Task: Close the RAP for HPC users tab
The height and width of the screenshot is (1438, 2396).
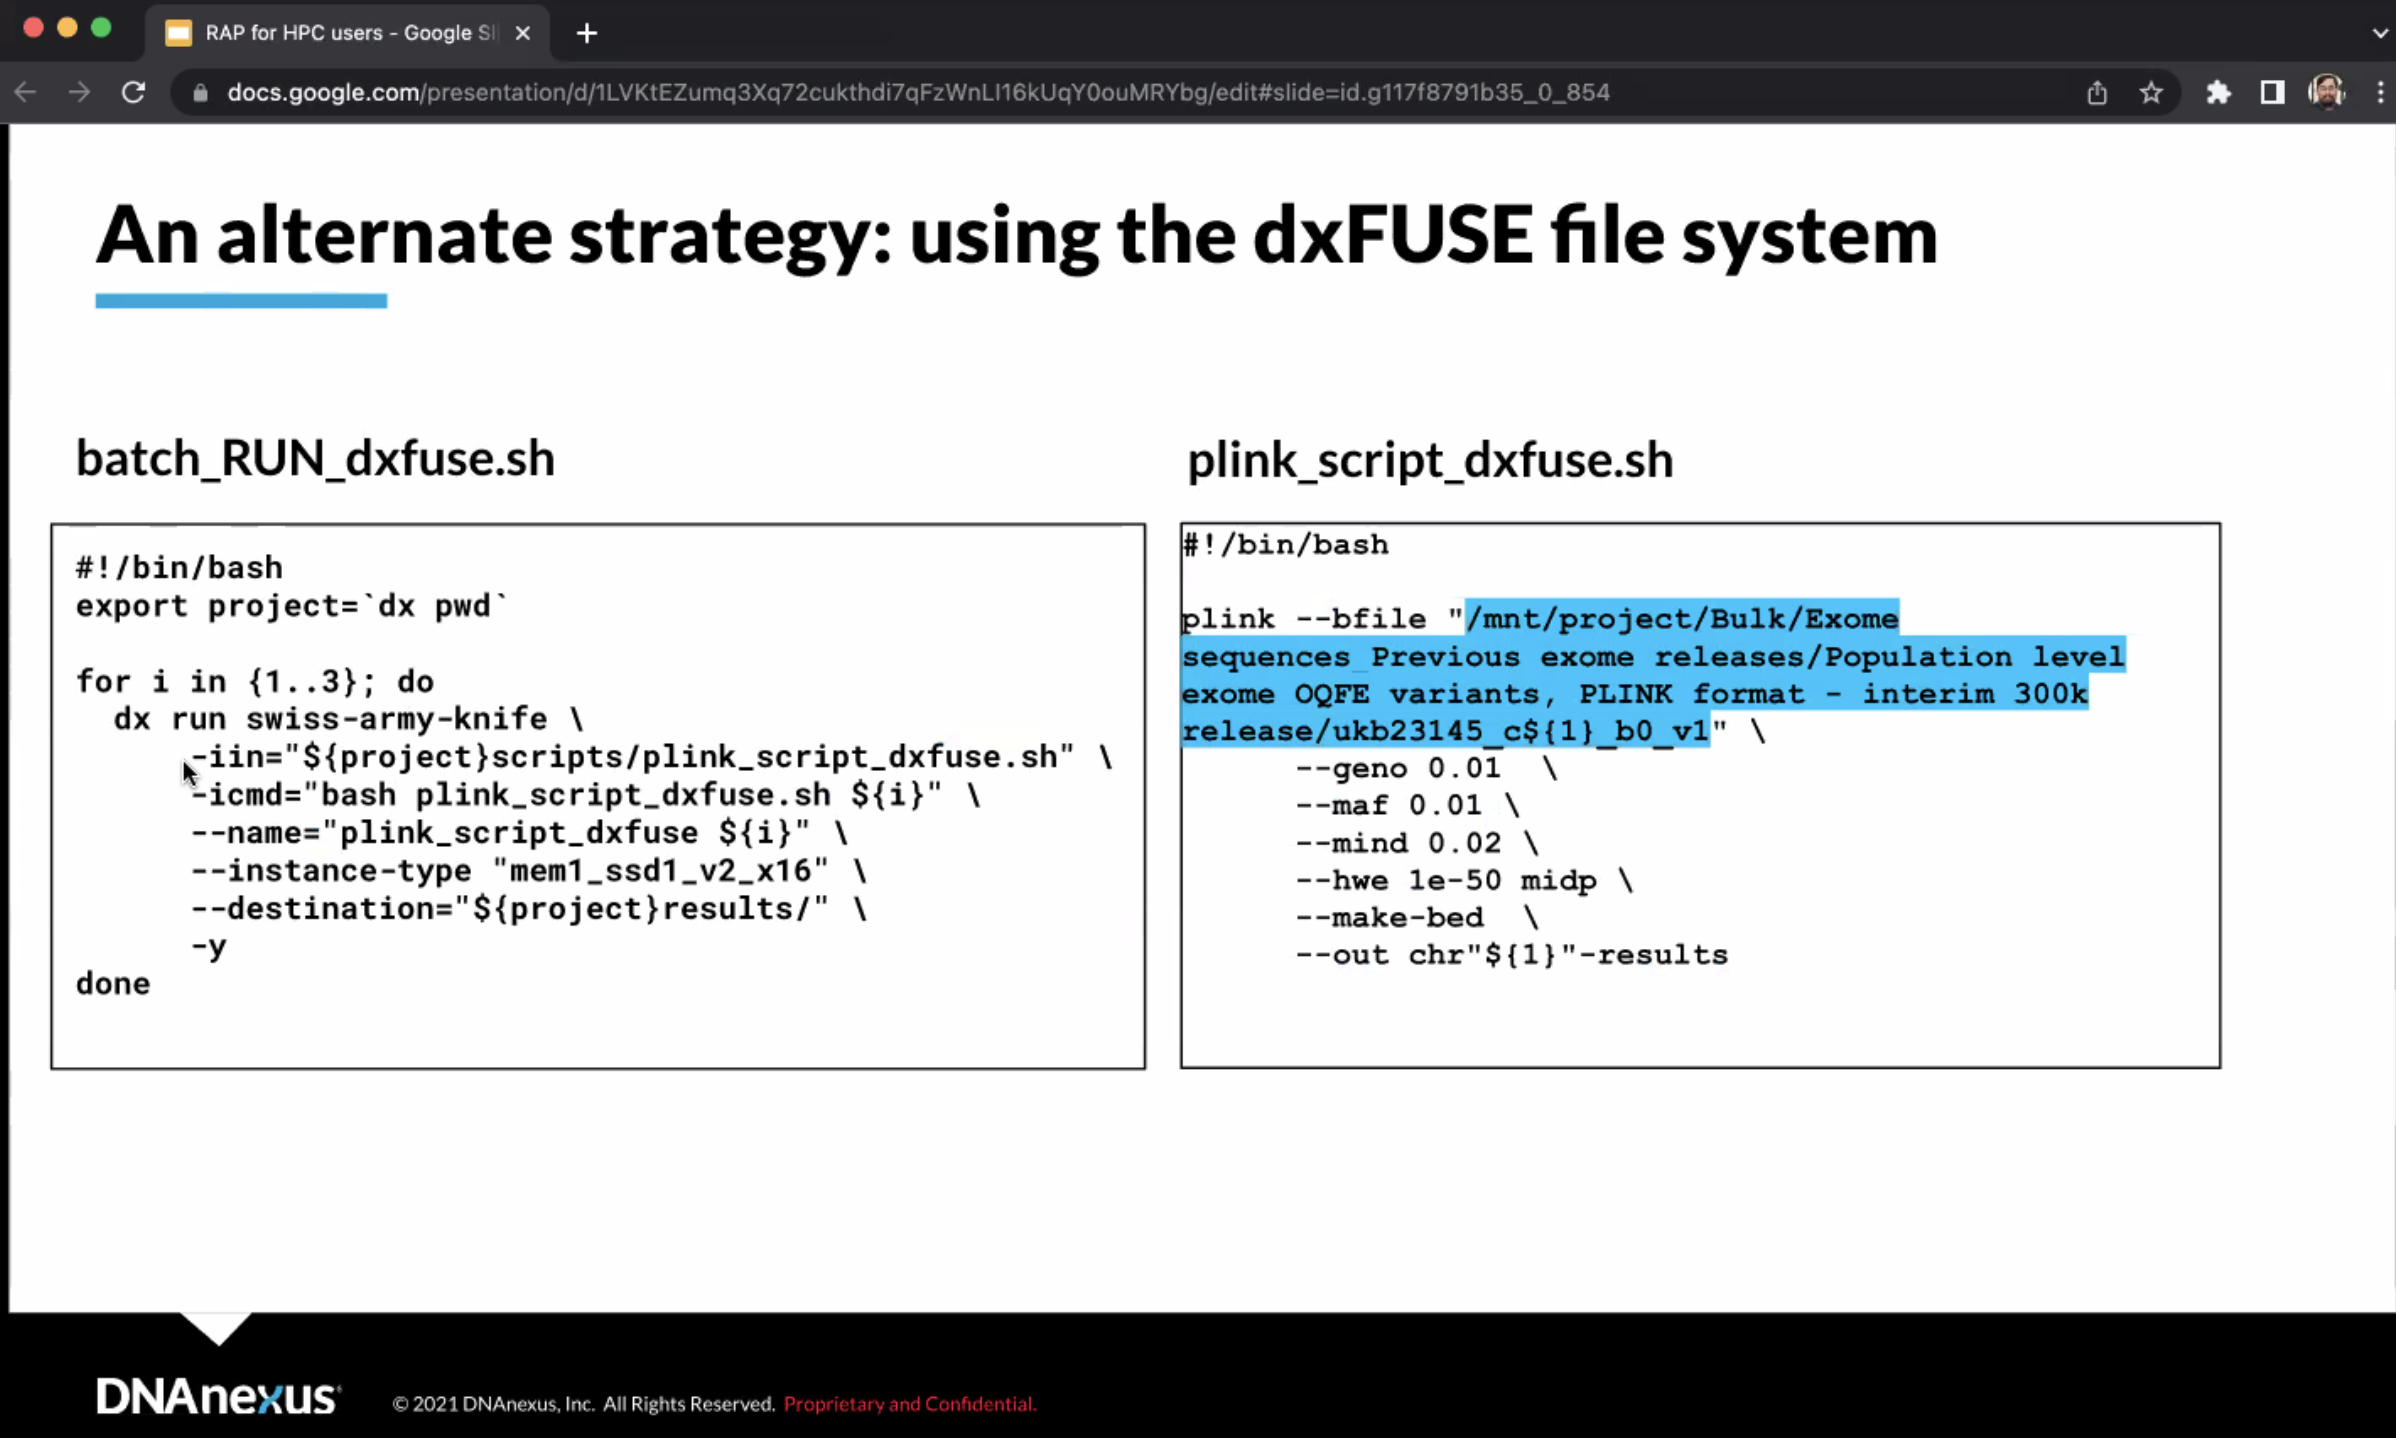Action: 522,33
